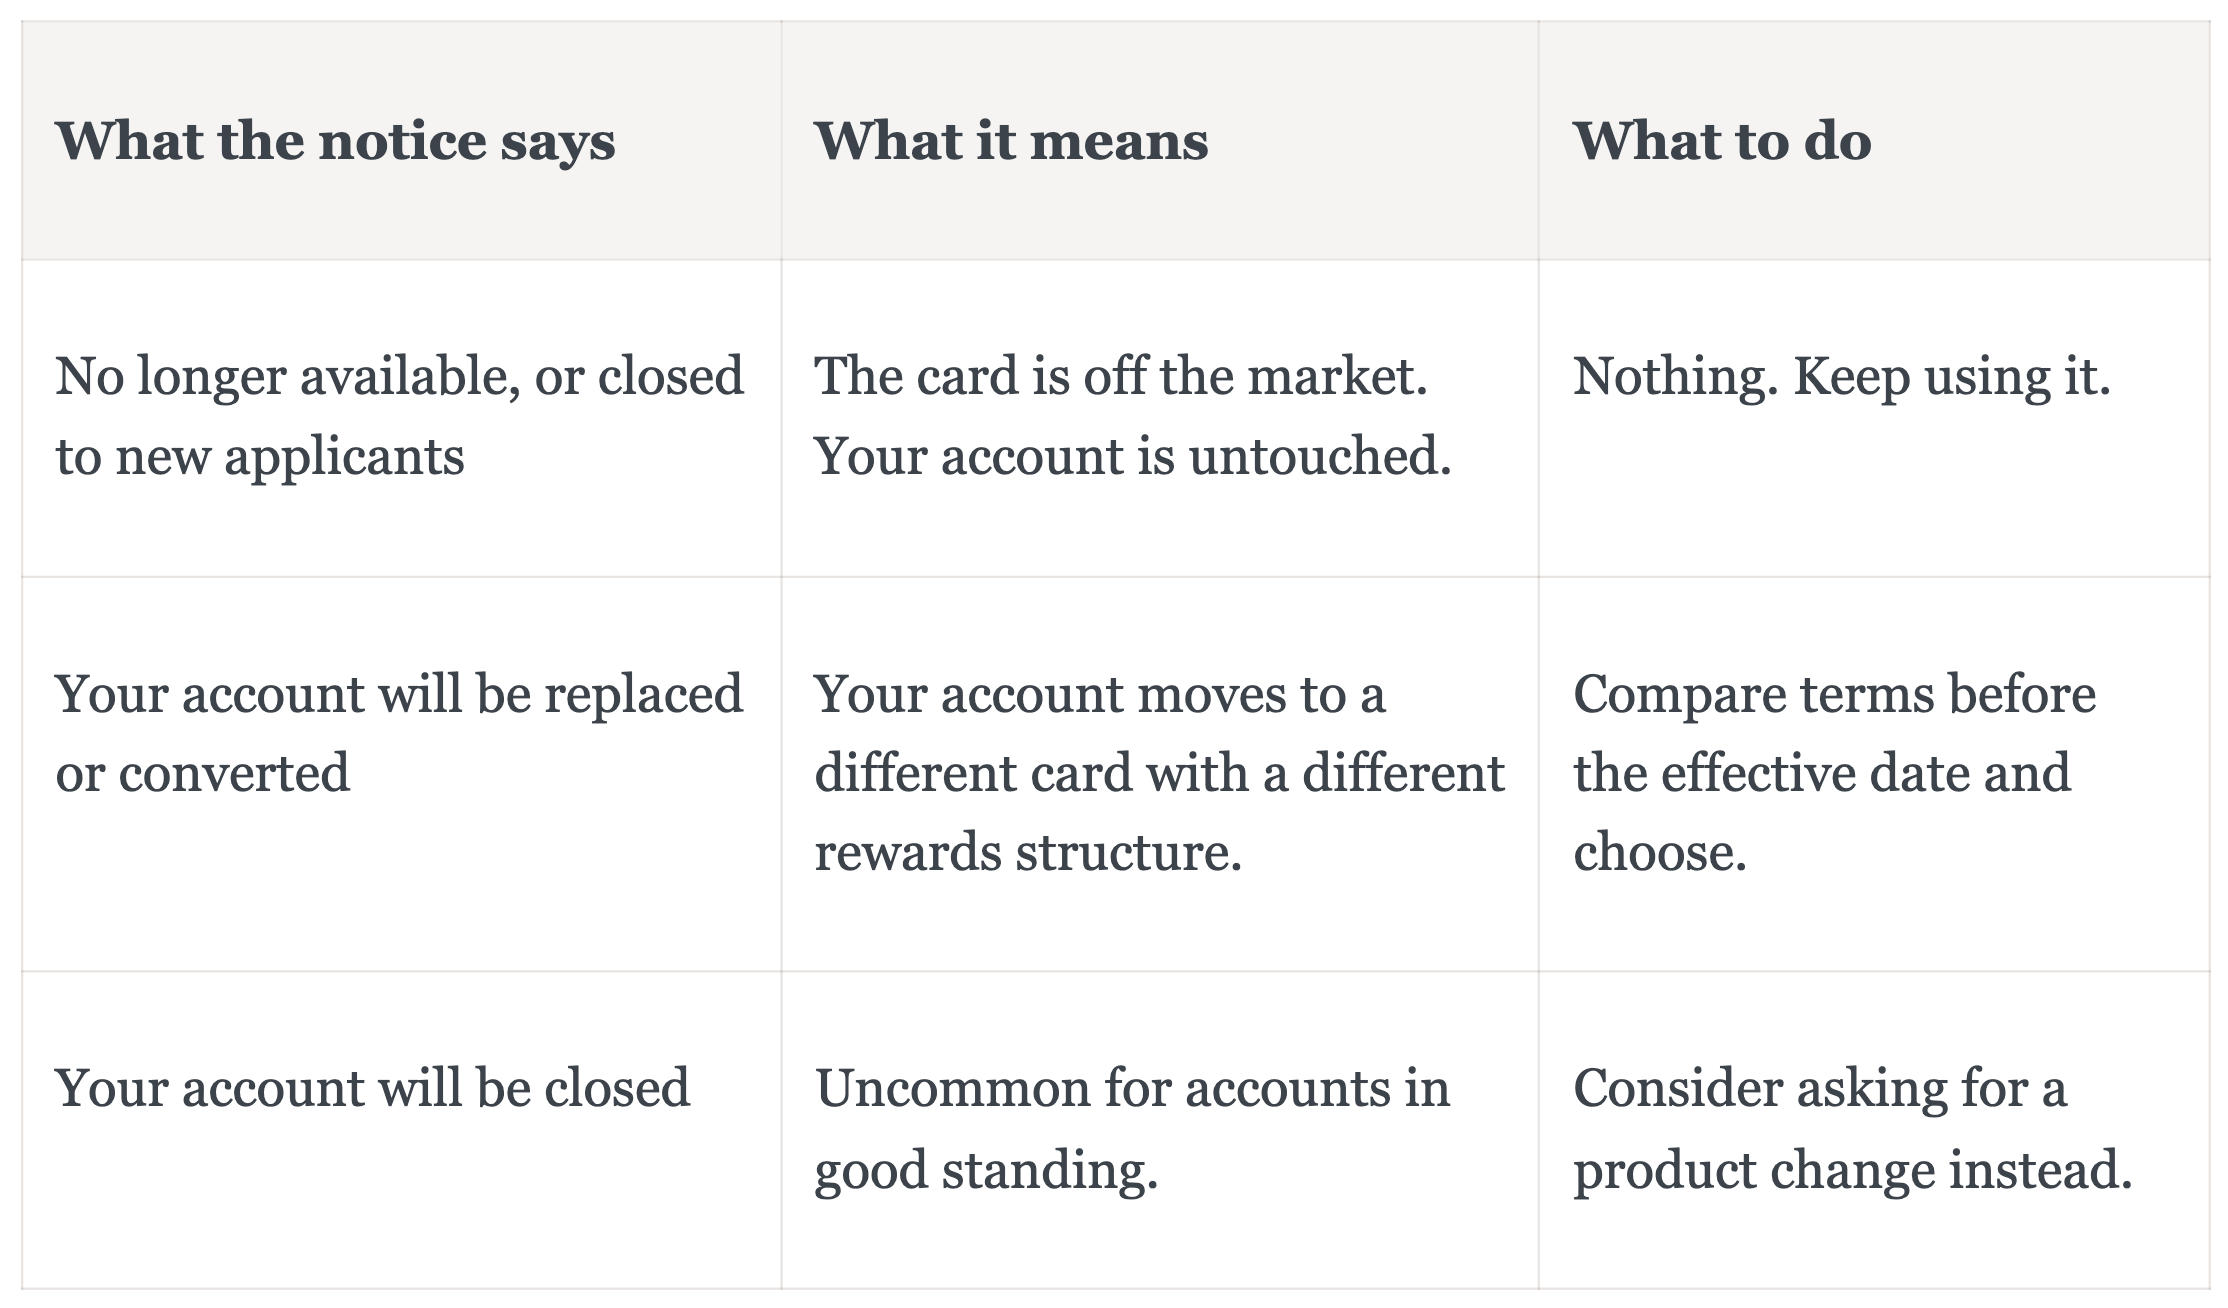Click 'The card is off the market' cell

[x=1160, y=418]
